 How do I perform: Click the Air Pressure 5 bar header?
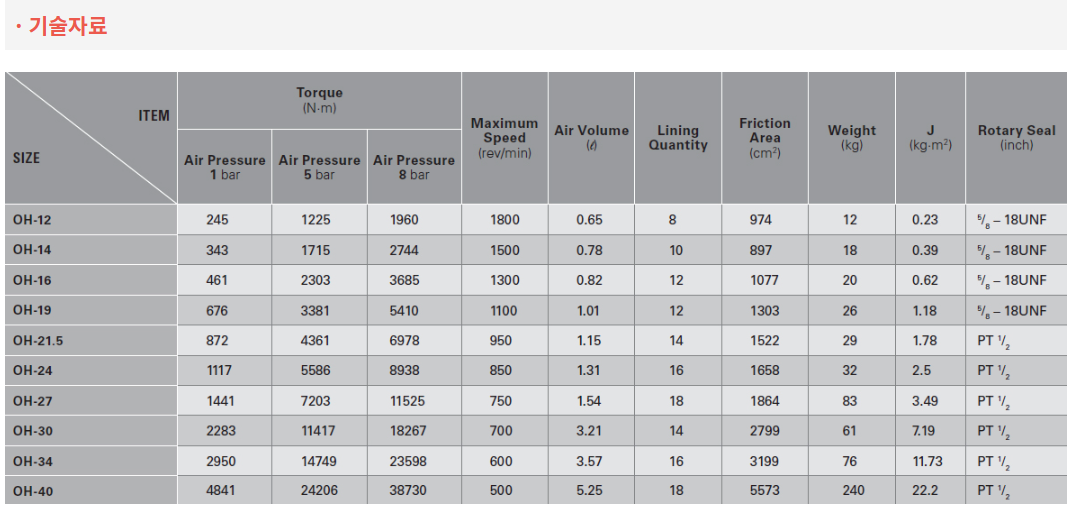coord(319,167)
